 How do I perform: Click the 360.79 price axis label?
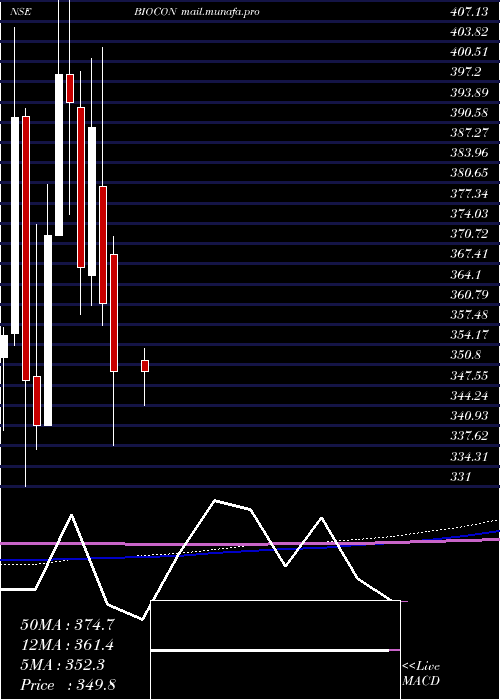pyautogui.click(x=469, y=295)
